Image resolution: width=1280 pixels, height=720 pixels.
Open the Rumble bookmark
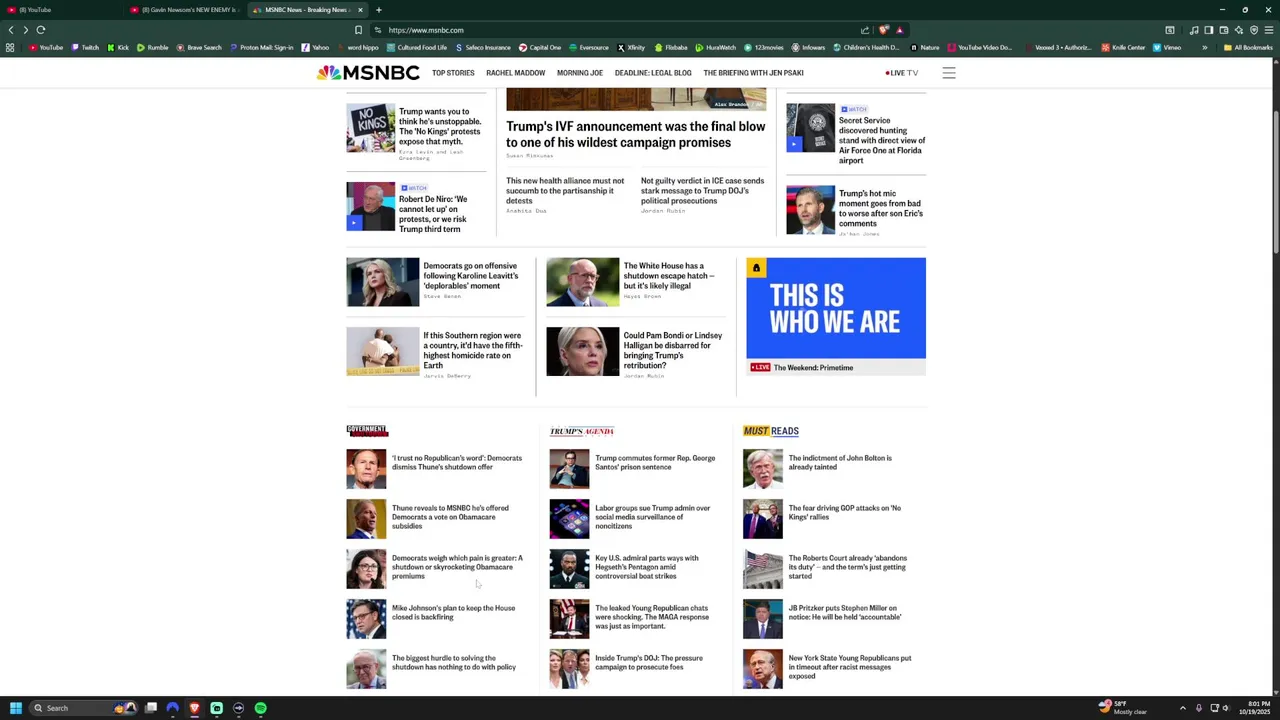pyautogui.click(x=153, y=47)
